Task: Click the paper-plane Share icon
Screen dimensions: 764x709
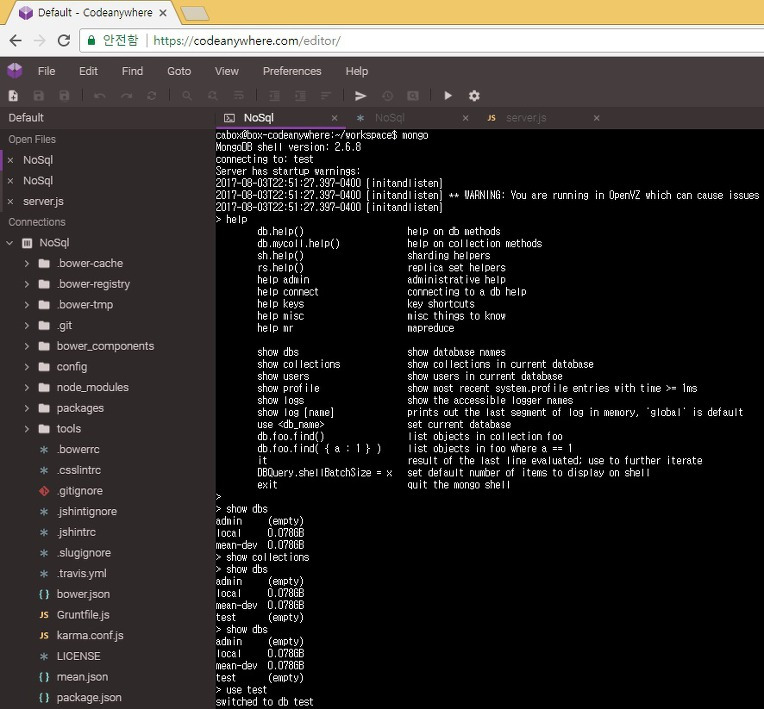Action: (x=361, y=96)
